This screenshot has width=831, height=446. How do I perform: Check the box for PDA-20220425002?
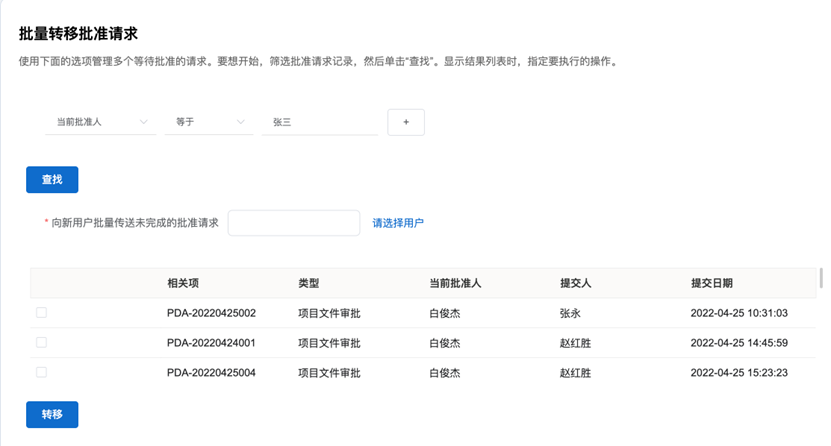[41, 313]
